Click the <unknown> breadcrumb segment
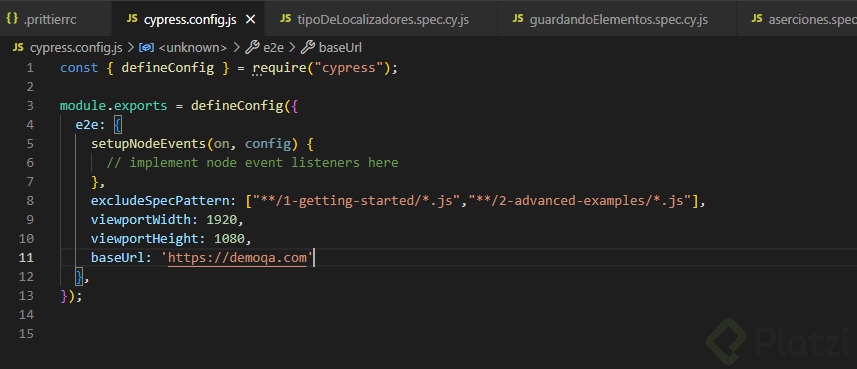Image resolution: width=857 pixels, height=369 pixels. [192, 48]
